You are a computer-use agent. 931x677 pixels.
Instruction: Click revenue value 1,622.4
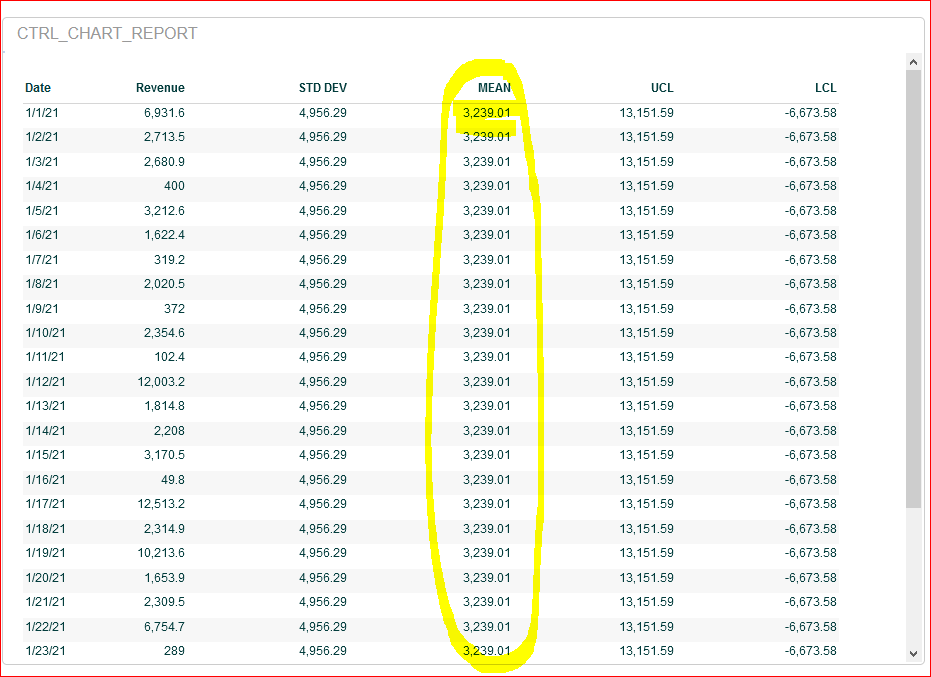tap(164, 235)
